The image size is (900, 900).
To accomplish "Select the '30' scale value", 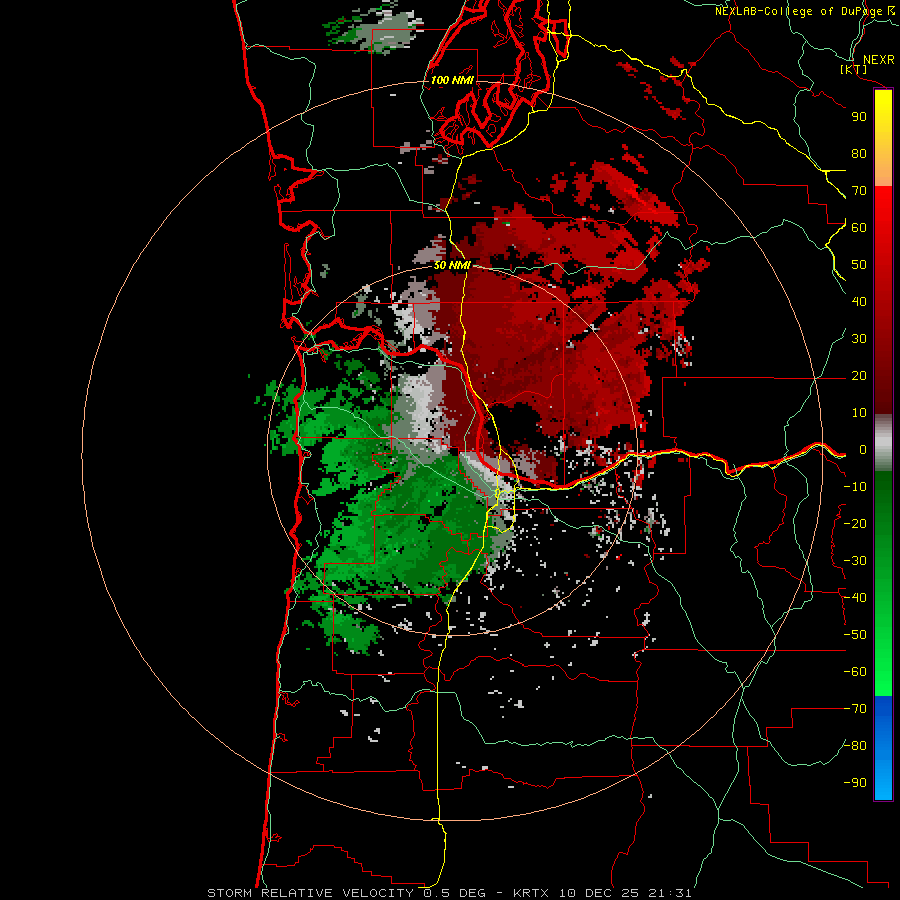I will tap(859, 339).
